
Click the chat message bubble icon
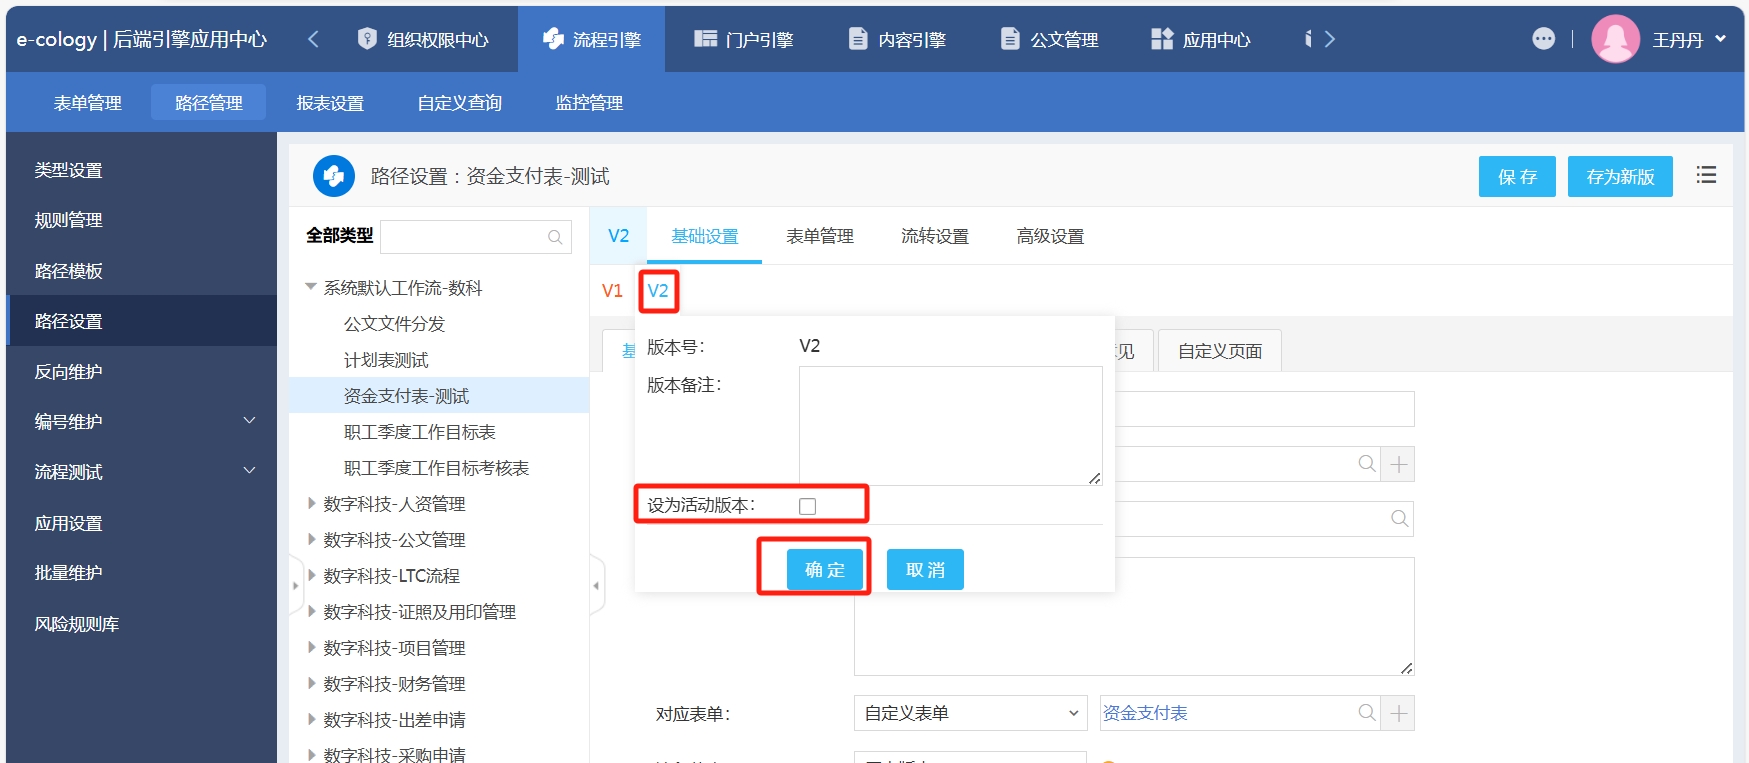[1543, 39]
